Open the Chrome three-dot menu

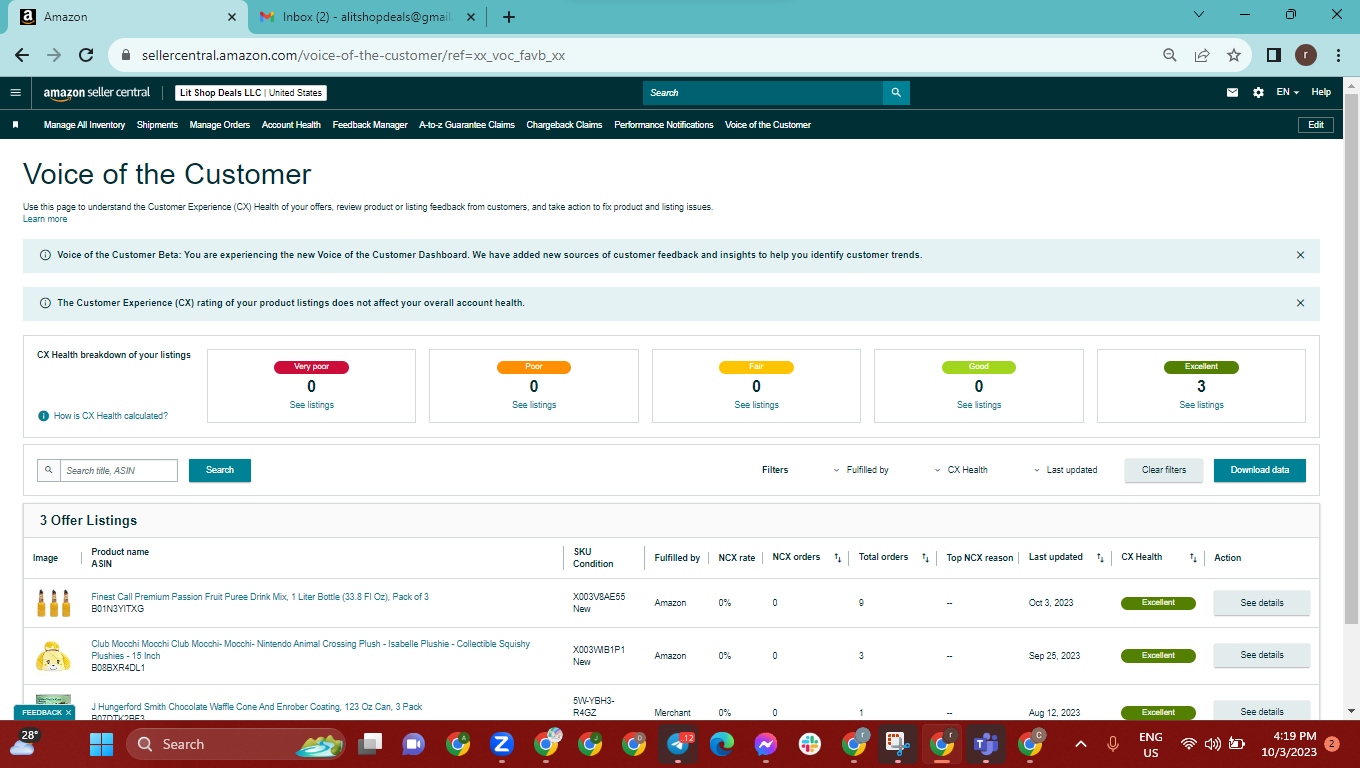tap(1338, 55)
